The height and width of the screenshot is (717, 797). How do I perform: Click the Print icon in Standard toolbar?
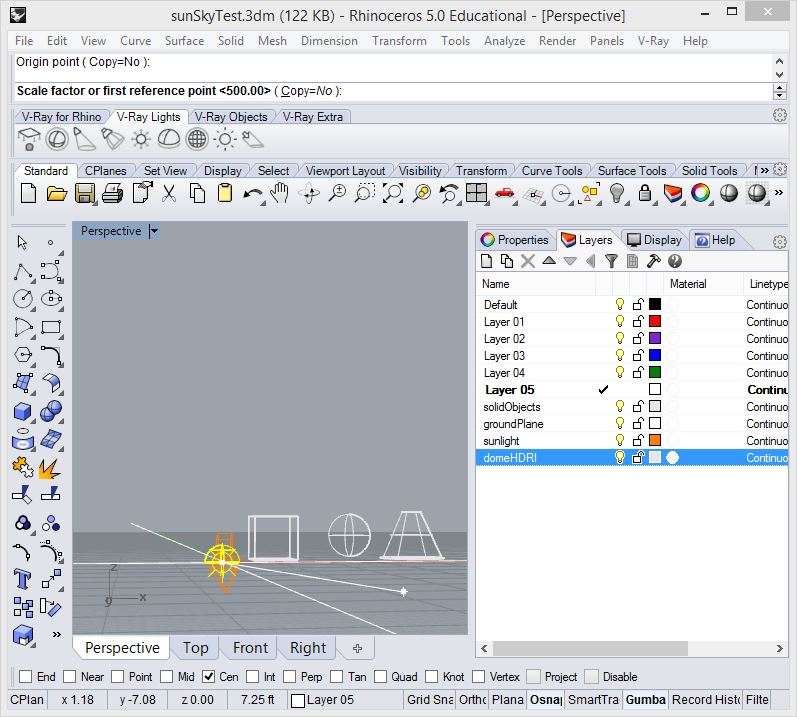tap(113, 194)
